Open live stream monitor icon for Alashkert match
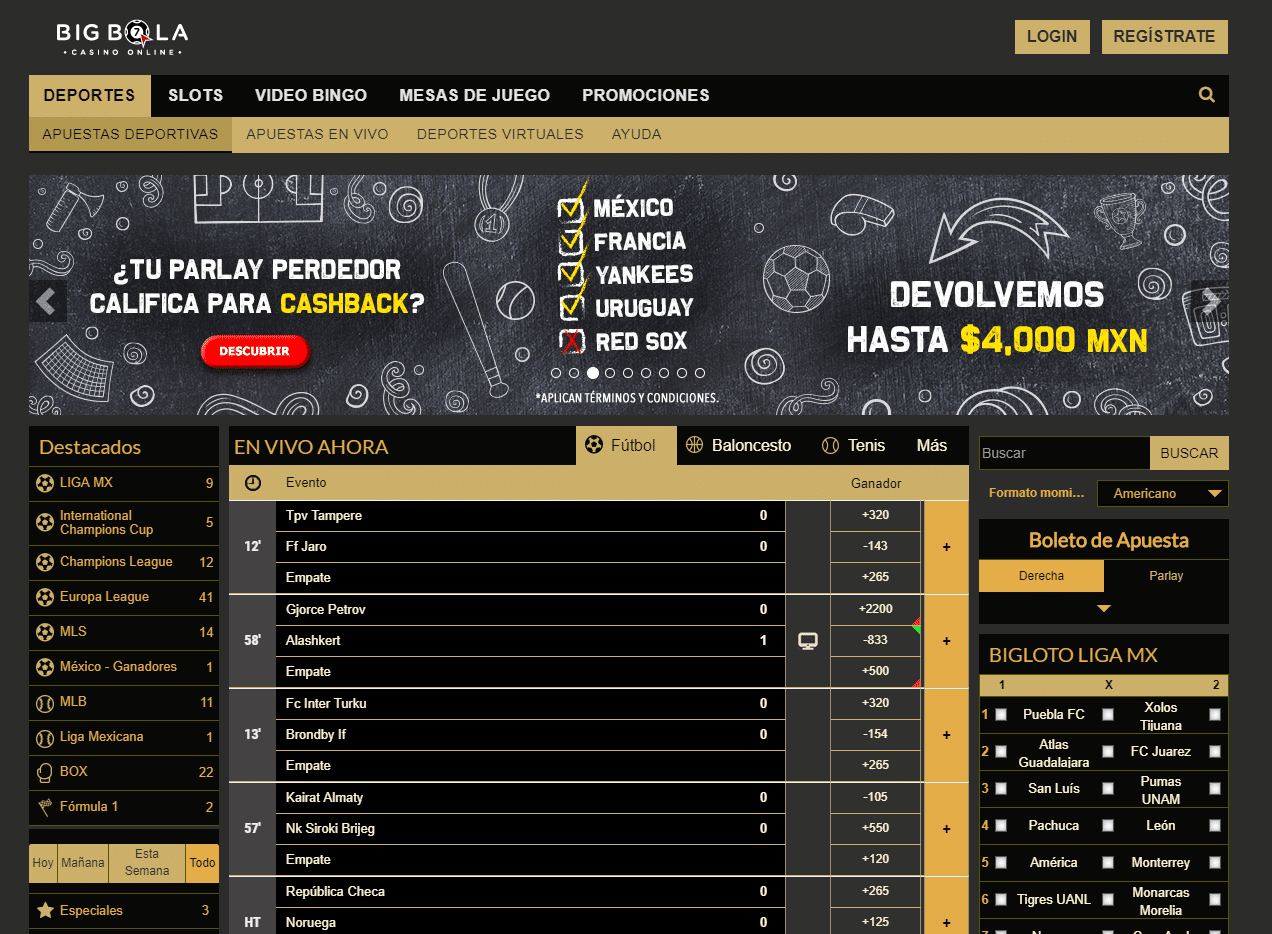The width and height of the screenshot is (1272, 934). pyautogui.click(x=808, y=641)
